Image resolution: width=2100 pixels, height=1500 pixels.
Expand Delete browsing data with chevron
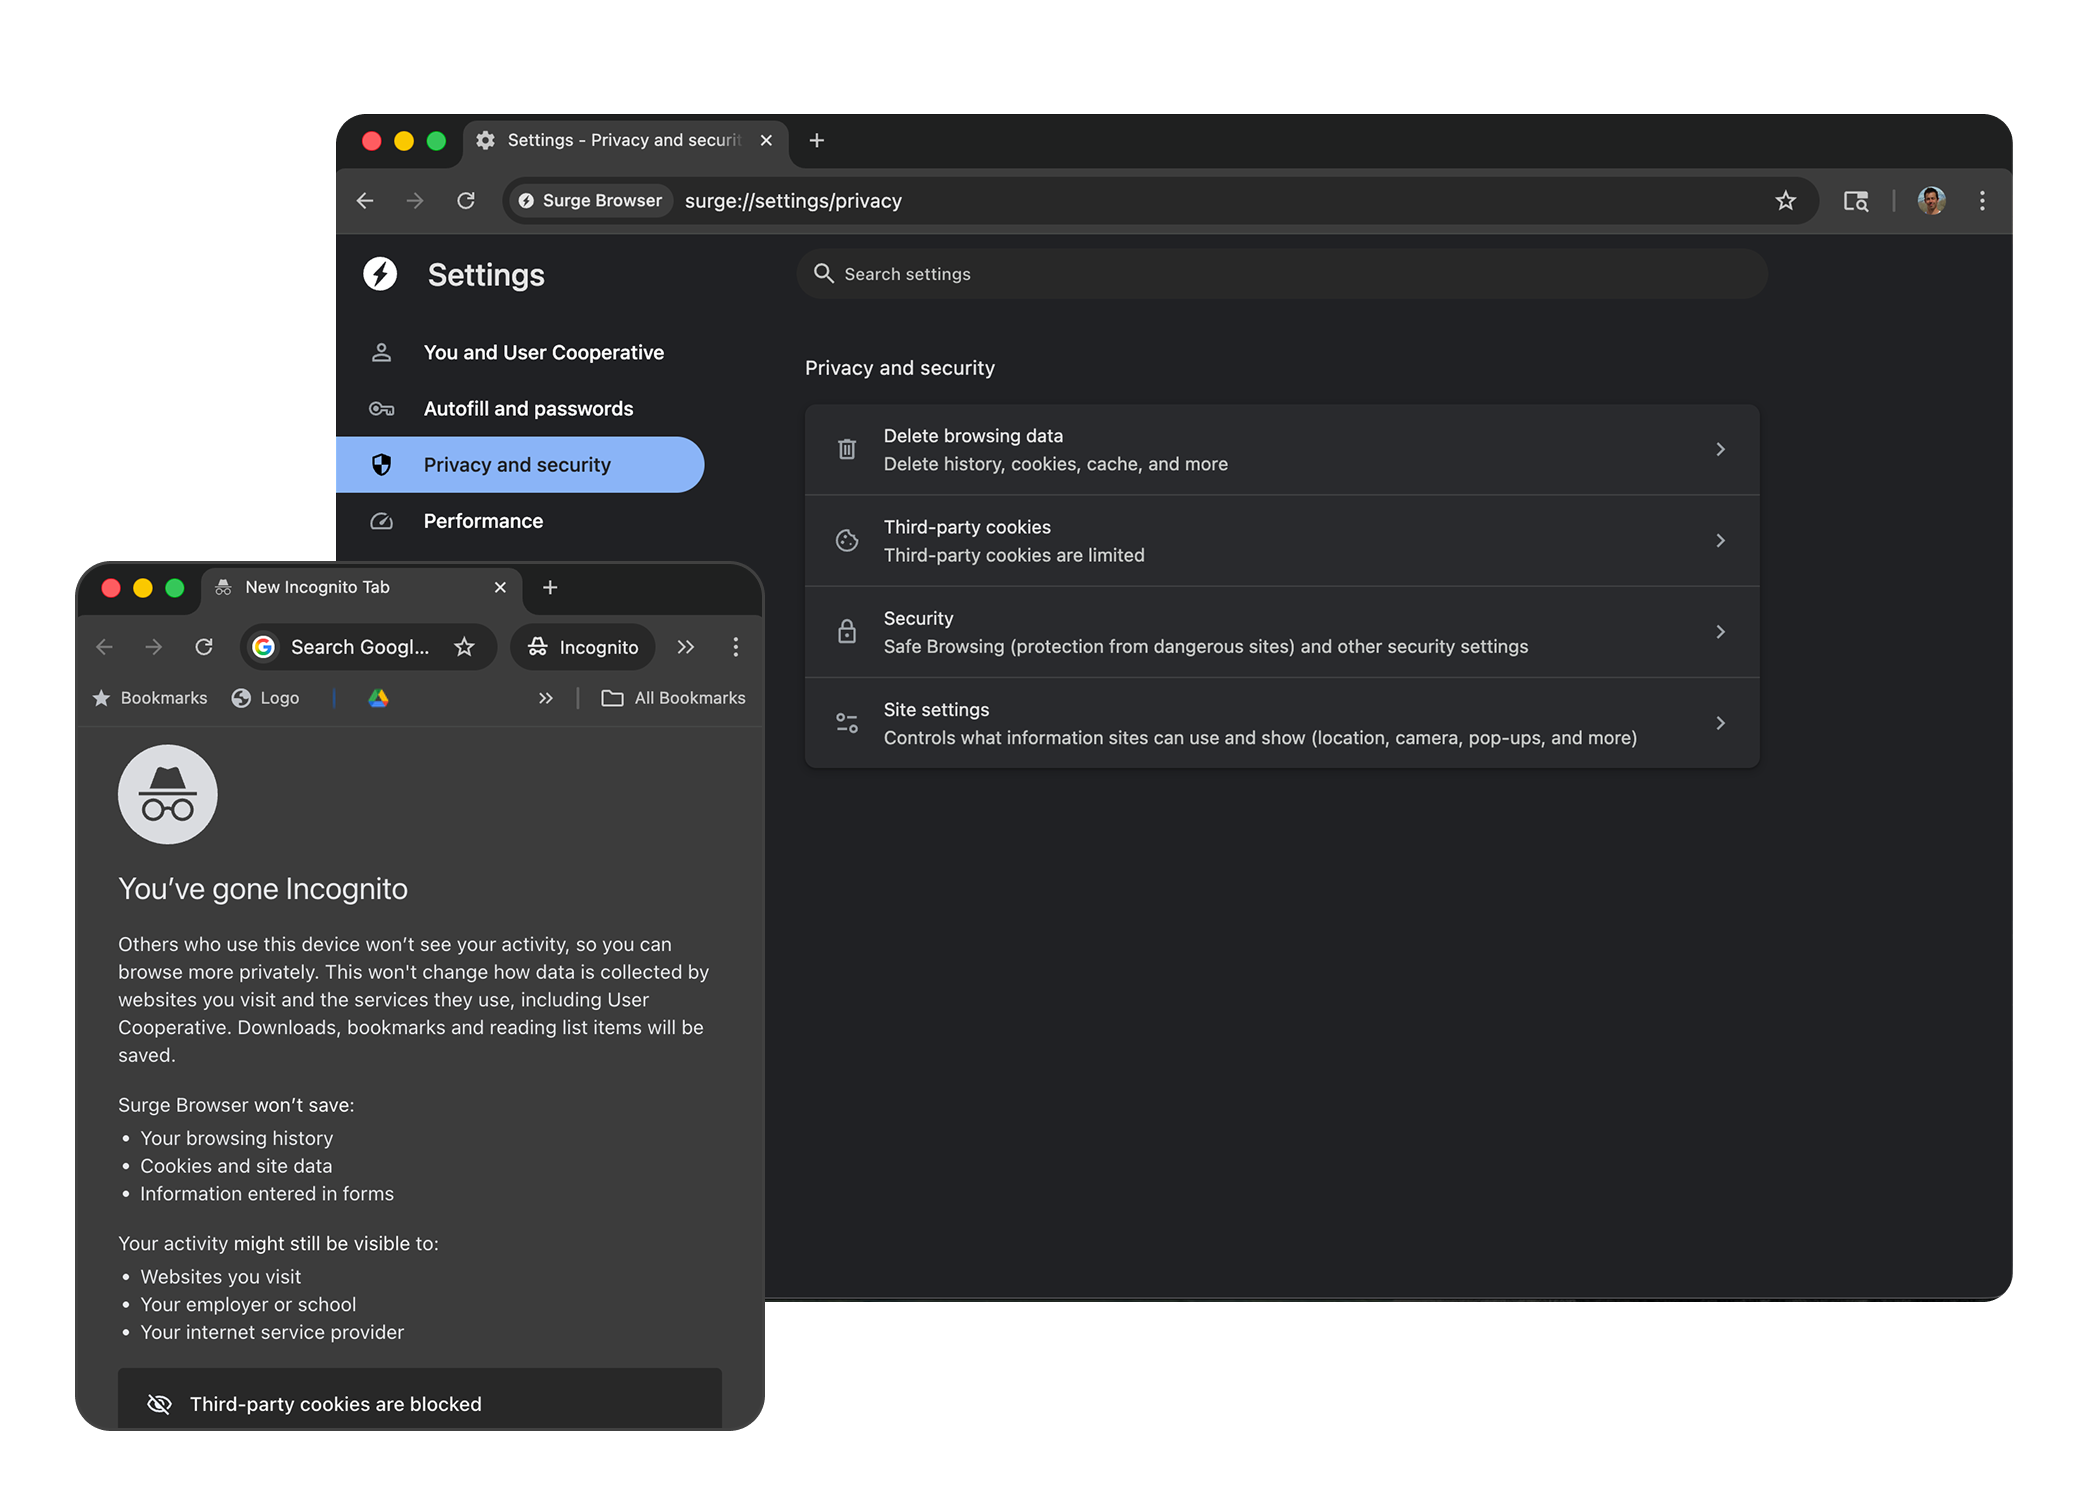[x=1720, y=450]
